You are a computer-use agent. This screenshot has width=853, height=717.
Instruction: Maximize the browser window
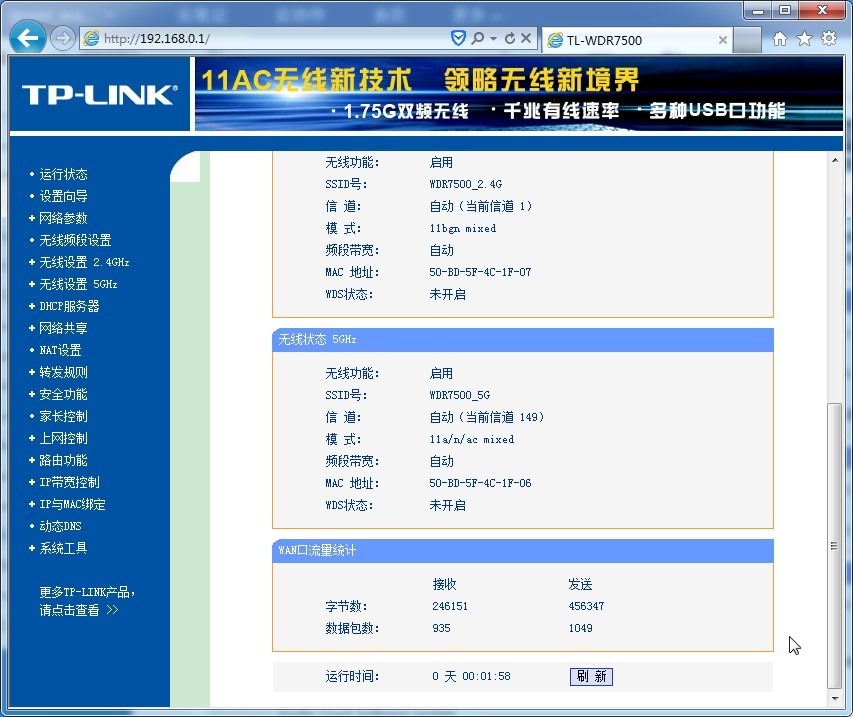coord(784,10)
